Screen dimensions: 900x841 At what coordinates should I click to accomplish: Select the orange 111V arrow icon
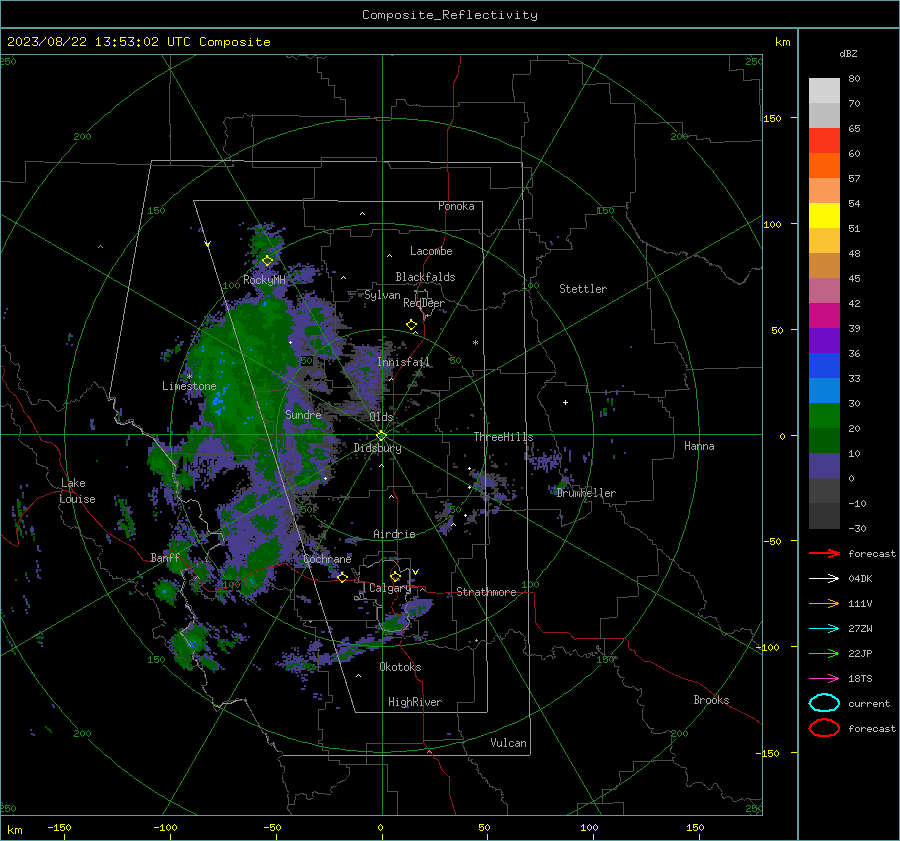[824, 603]
